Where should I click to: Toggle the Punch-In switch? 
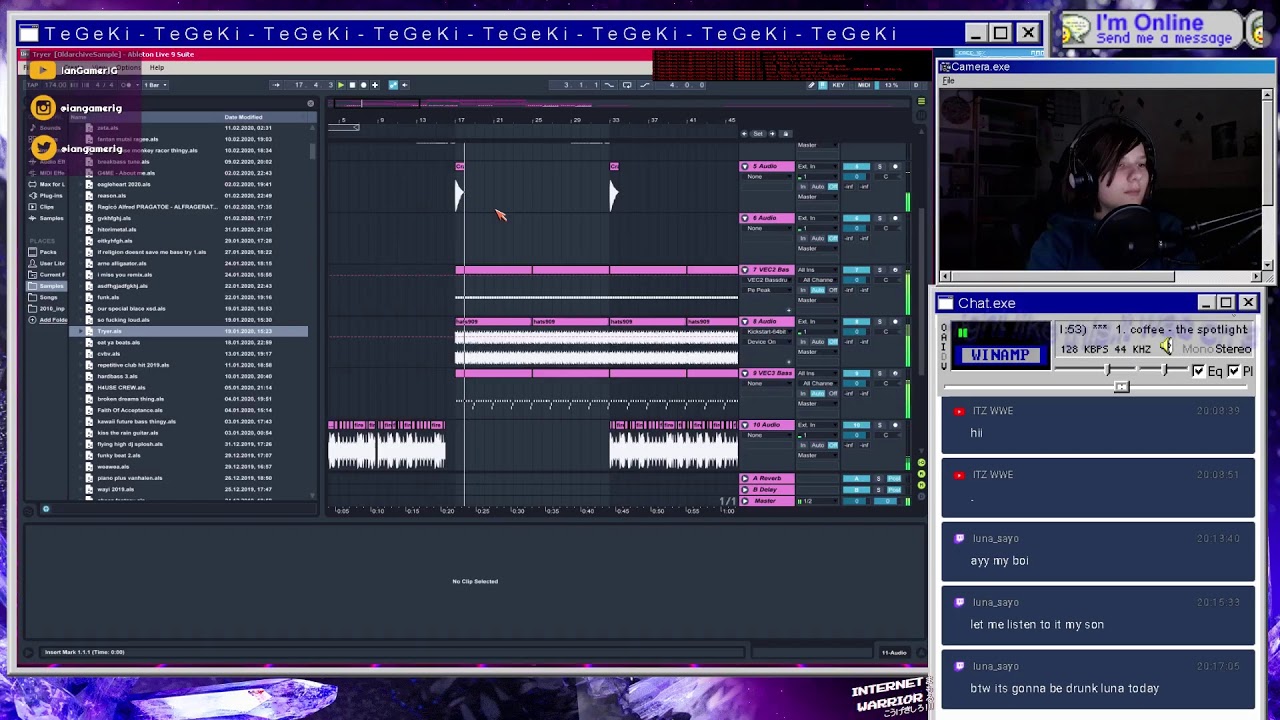tap(609, 85)
